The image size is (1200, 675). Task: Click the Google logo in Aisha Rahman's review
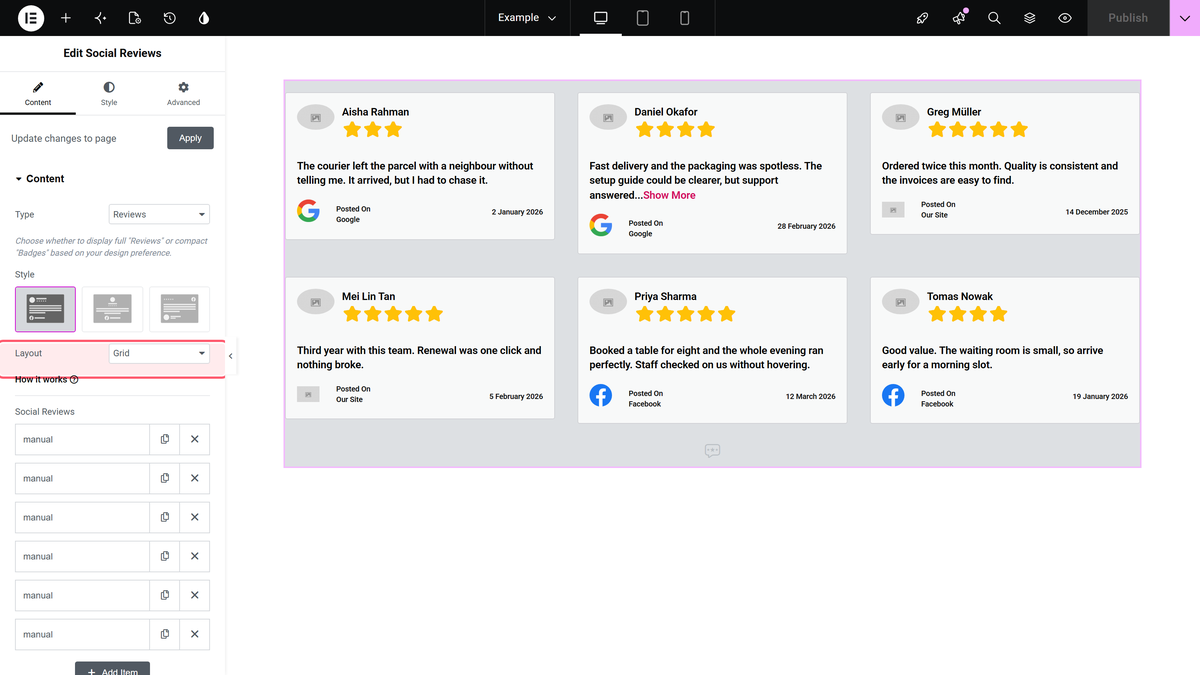308,211
